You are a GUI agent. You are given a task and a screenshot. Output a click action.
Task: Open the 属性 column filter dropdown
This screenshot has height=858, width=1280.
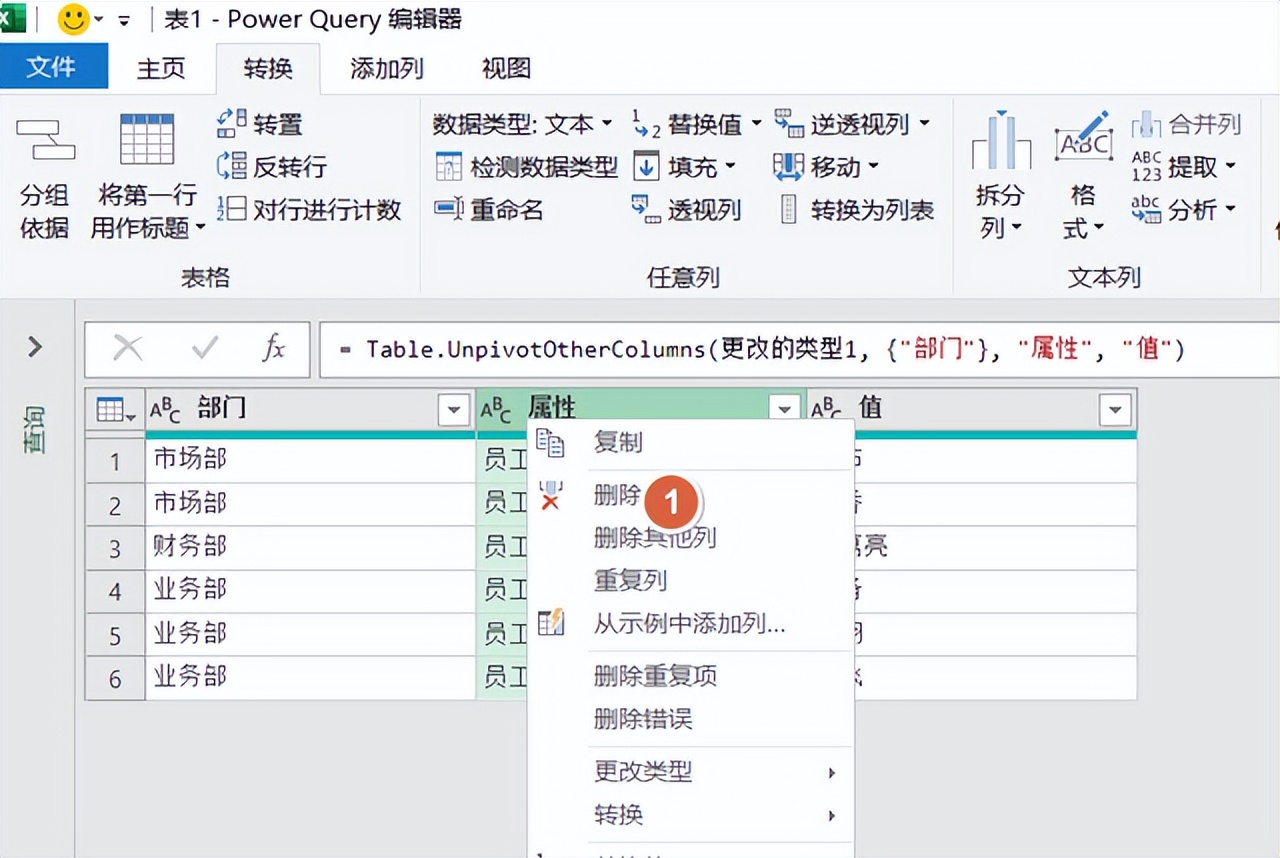pyautogui.click(x=785, y=410)
